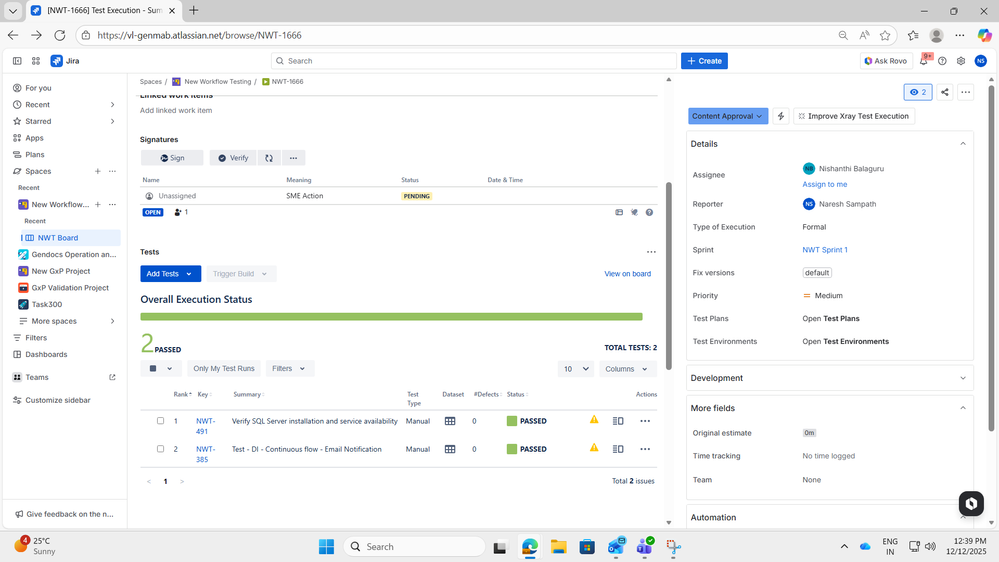Select the NWT Board item

tap(70, 238)
